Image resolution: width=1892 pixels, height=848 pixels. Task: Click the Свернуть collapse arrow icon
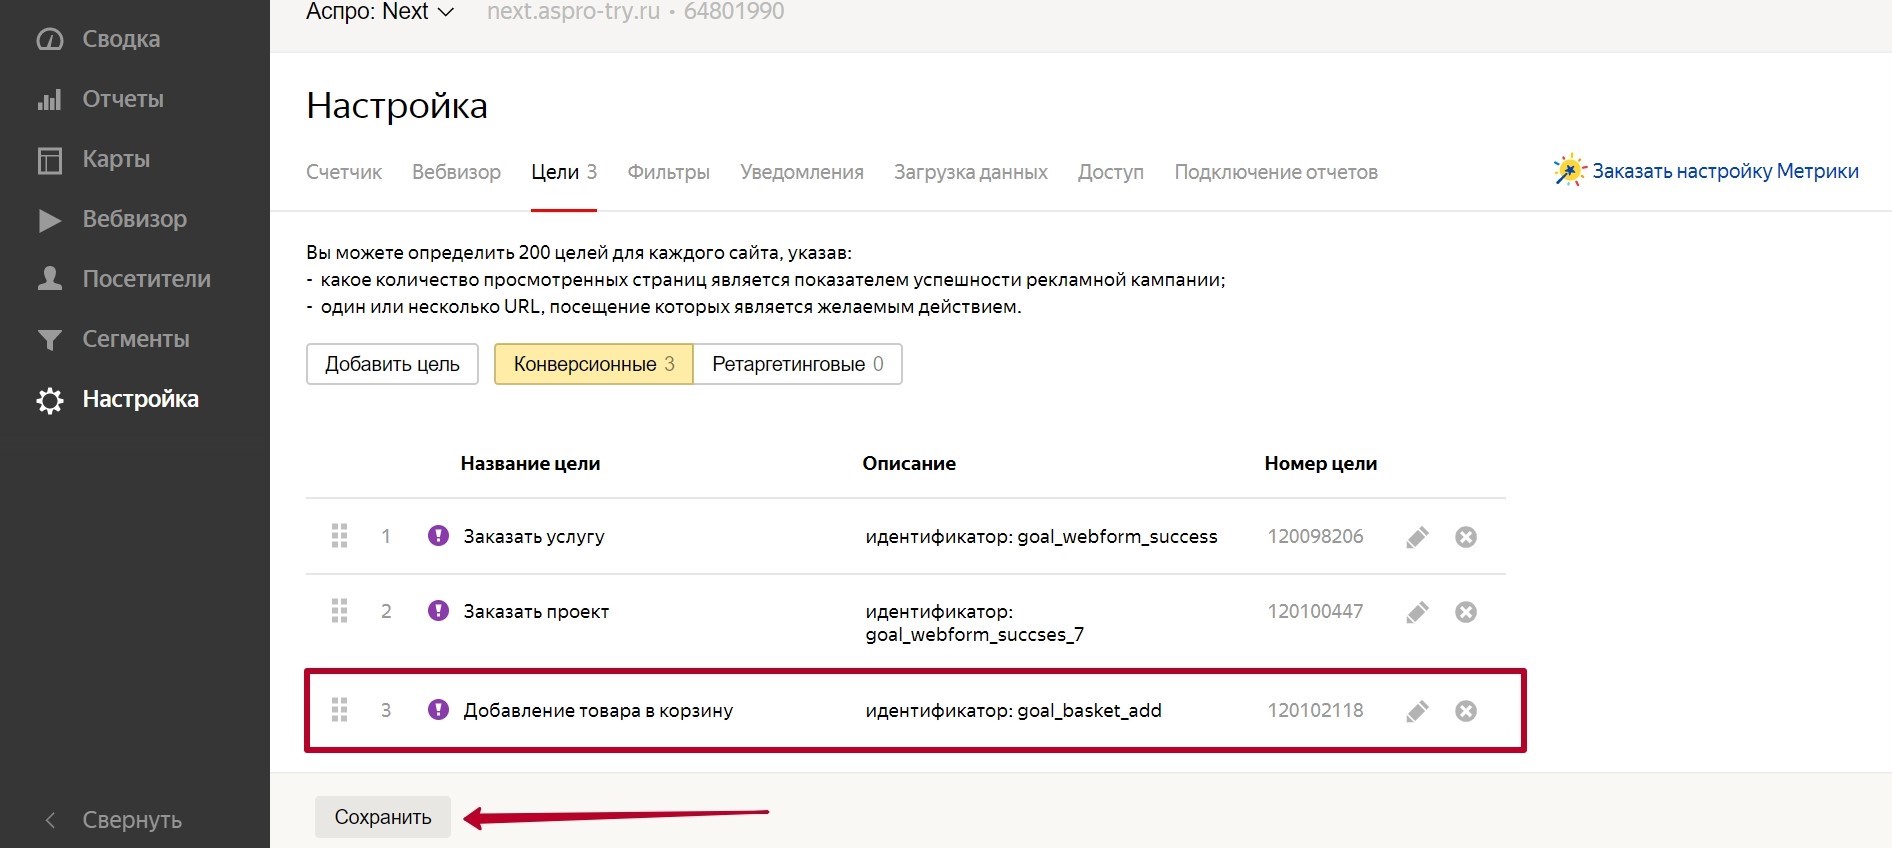pyautogui.click(x=50, y=820)
